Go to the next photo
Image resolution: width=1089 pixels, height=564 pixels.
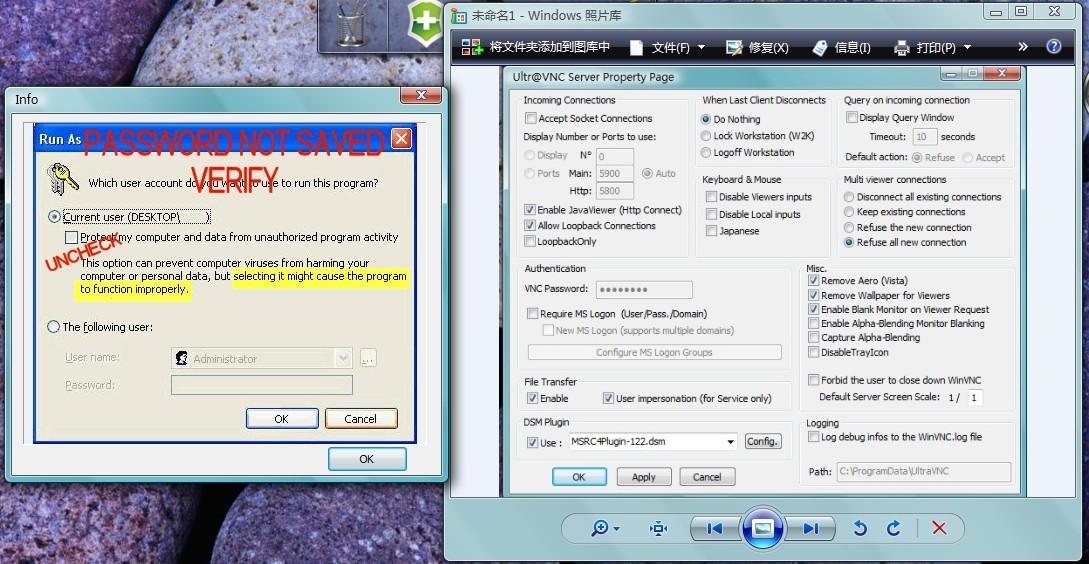point(810,529)
